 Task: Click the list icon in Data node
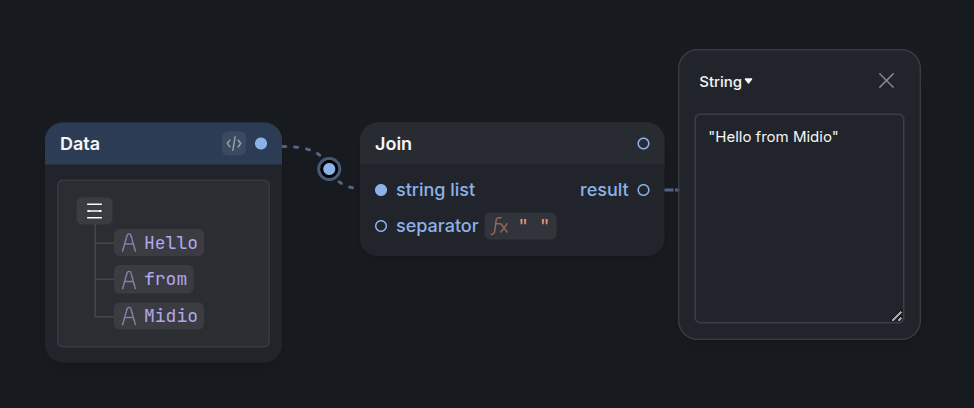click(x=94, y=211)
